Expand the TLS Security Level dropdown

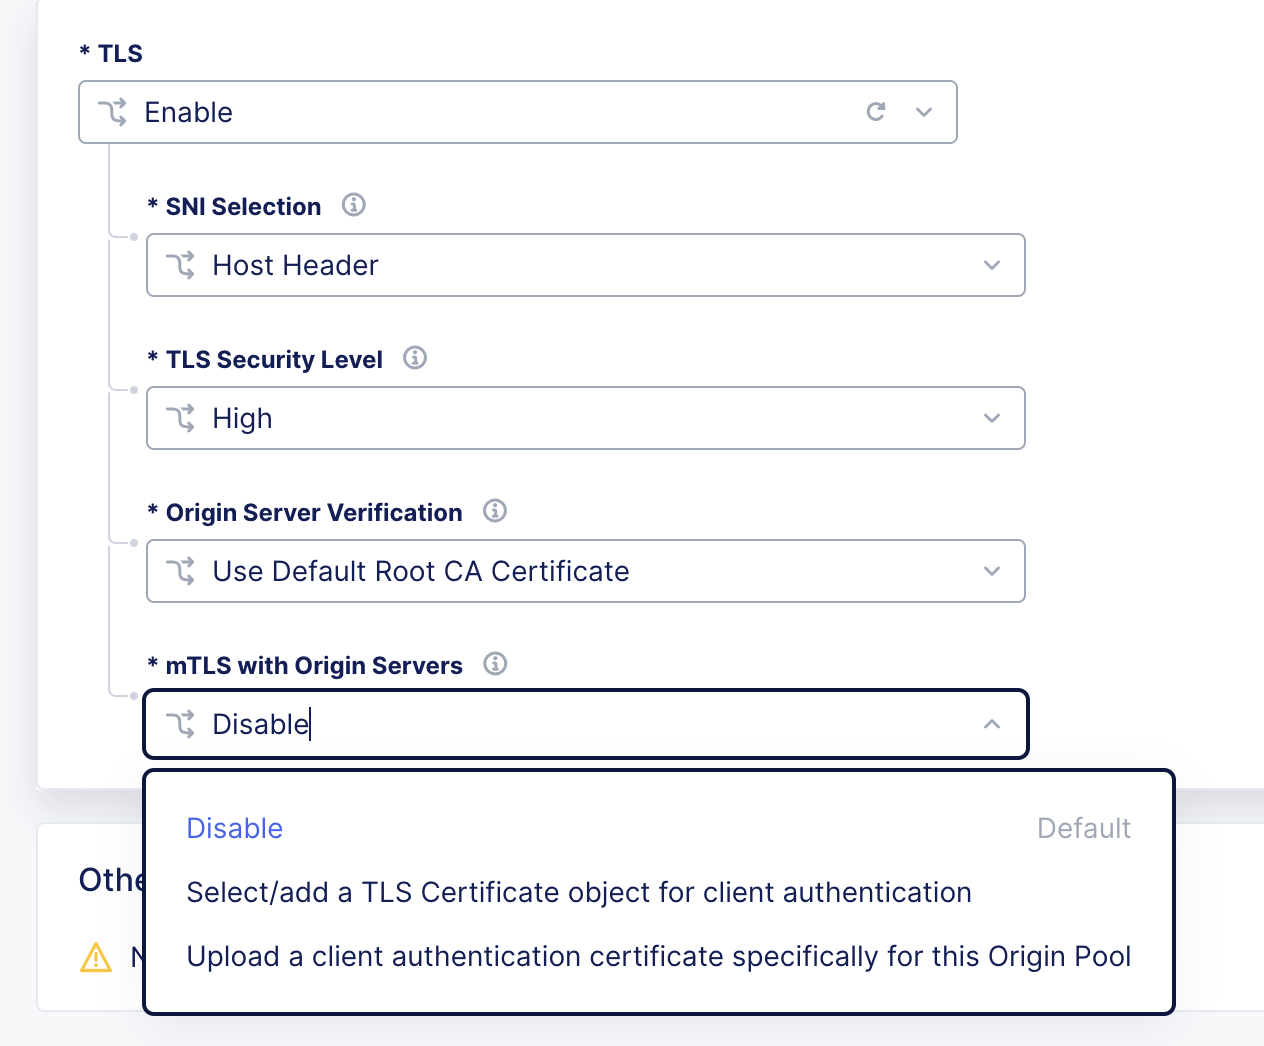[x=991, y=418]
